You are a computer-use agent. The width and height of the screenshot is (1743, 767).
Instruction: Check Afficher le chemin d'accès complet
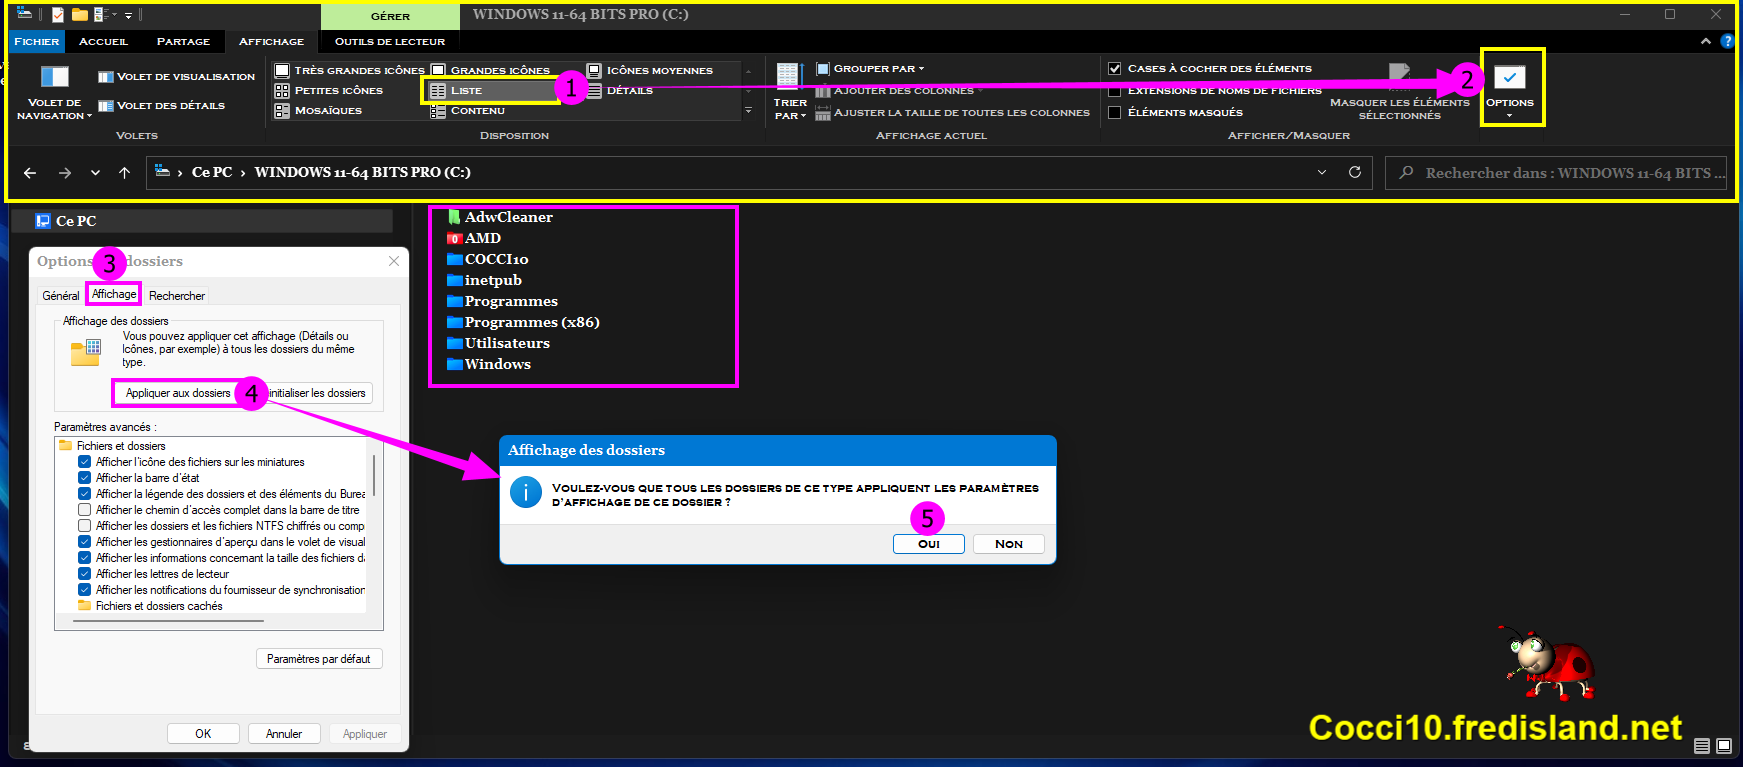pos(85,510)
